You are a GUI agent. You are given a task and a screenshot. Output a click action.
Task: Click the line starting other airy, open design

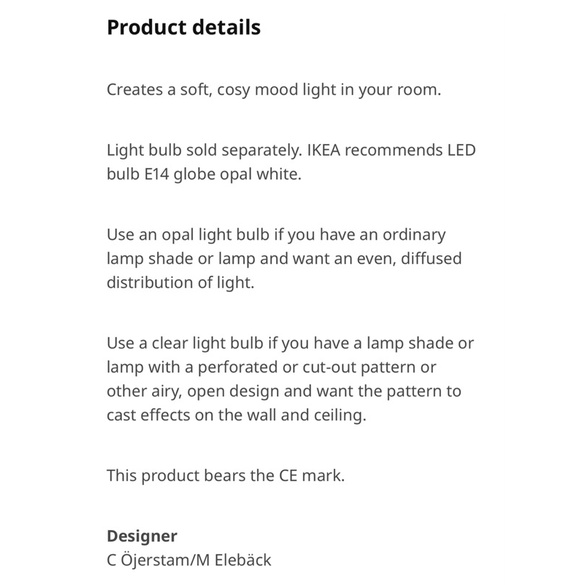coord(284,391)
